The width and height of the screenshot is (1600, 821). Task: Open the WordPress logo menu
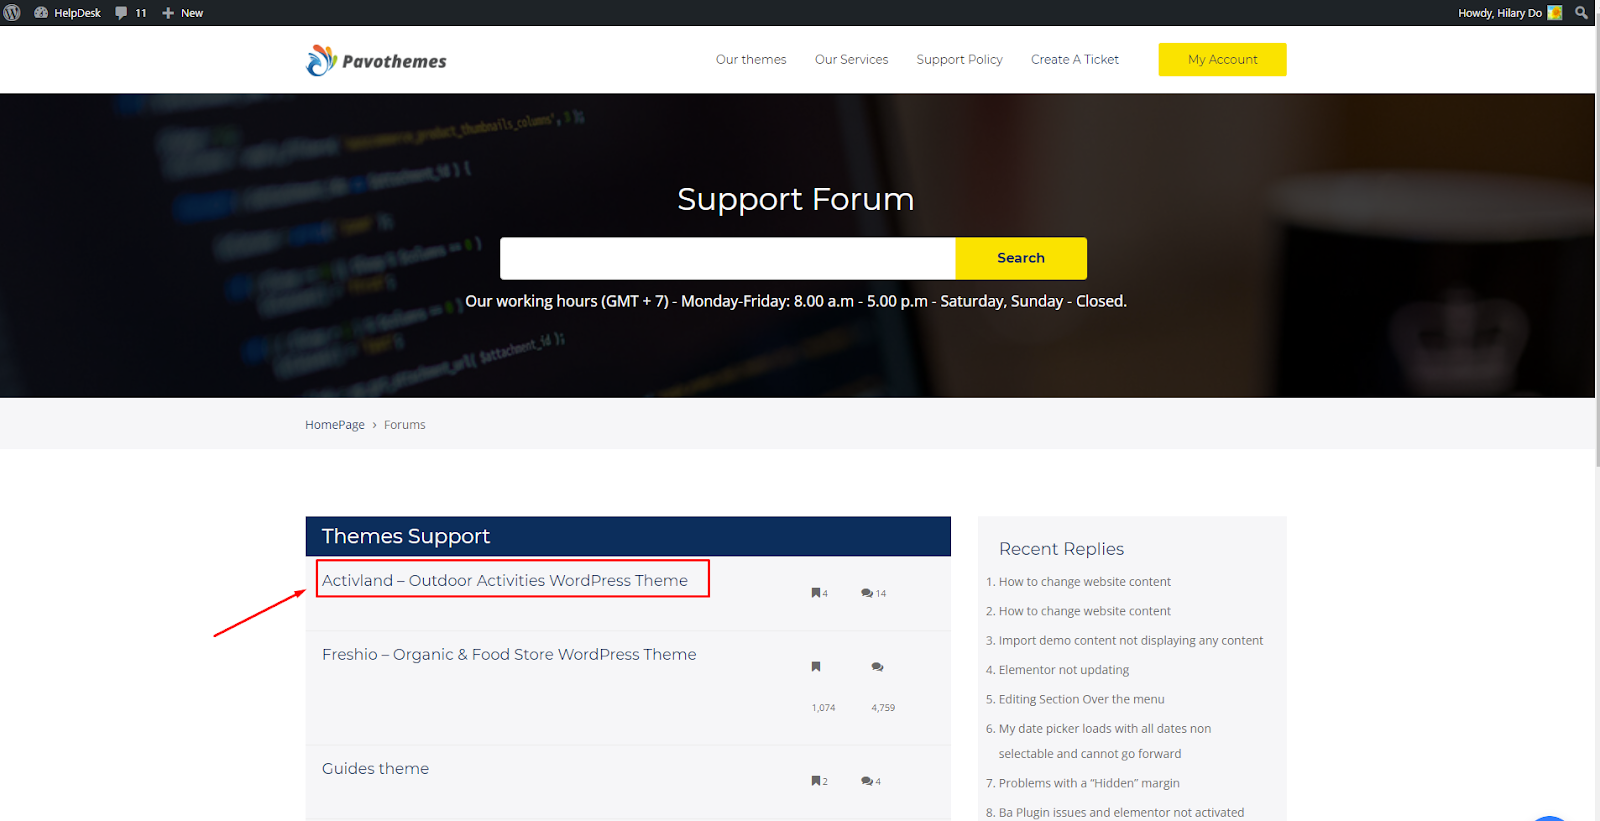coord(12,13)
